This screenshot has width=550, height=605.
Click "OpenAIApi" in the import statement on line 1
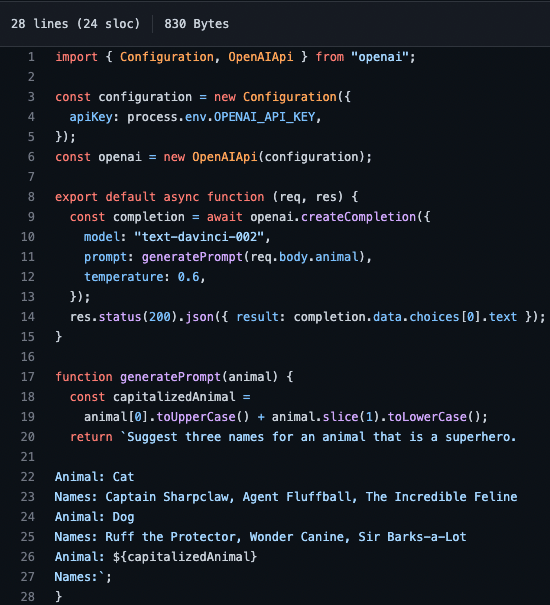(x=261, y=57)
